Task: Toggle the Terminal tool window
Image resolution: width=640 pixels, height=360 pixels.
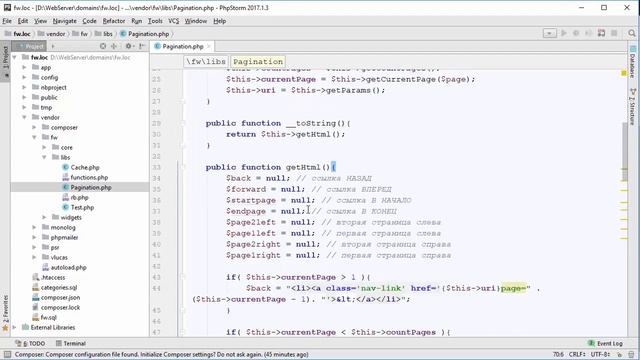Action: point(71,343)
